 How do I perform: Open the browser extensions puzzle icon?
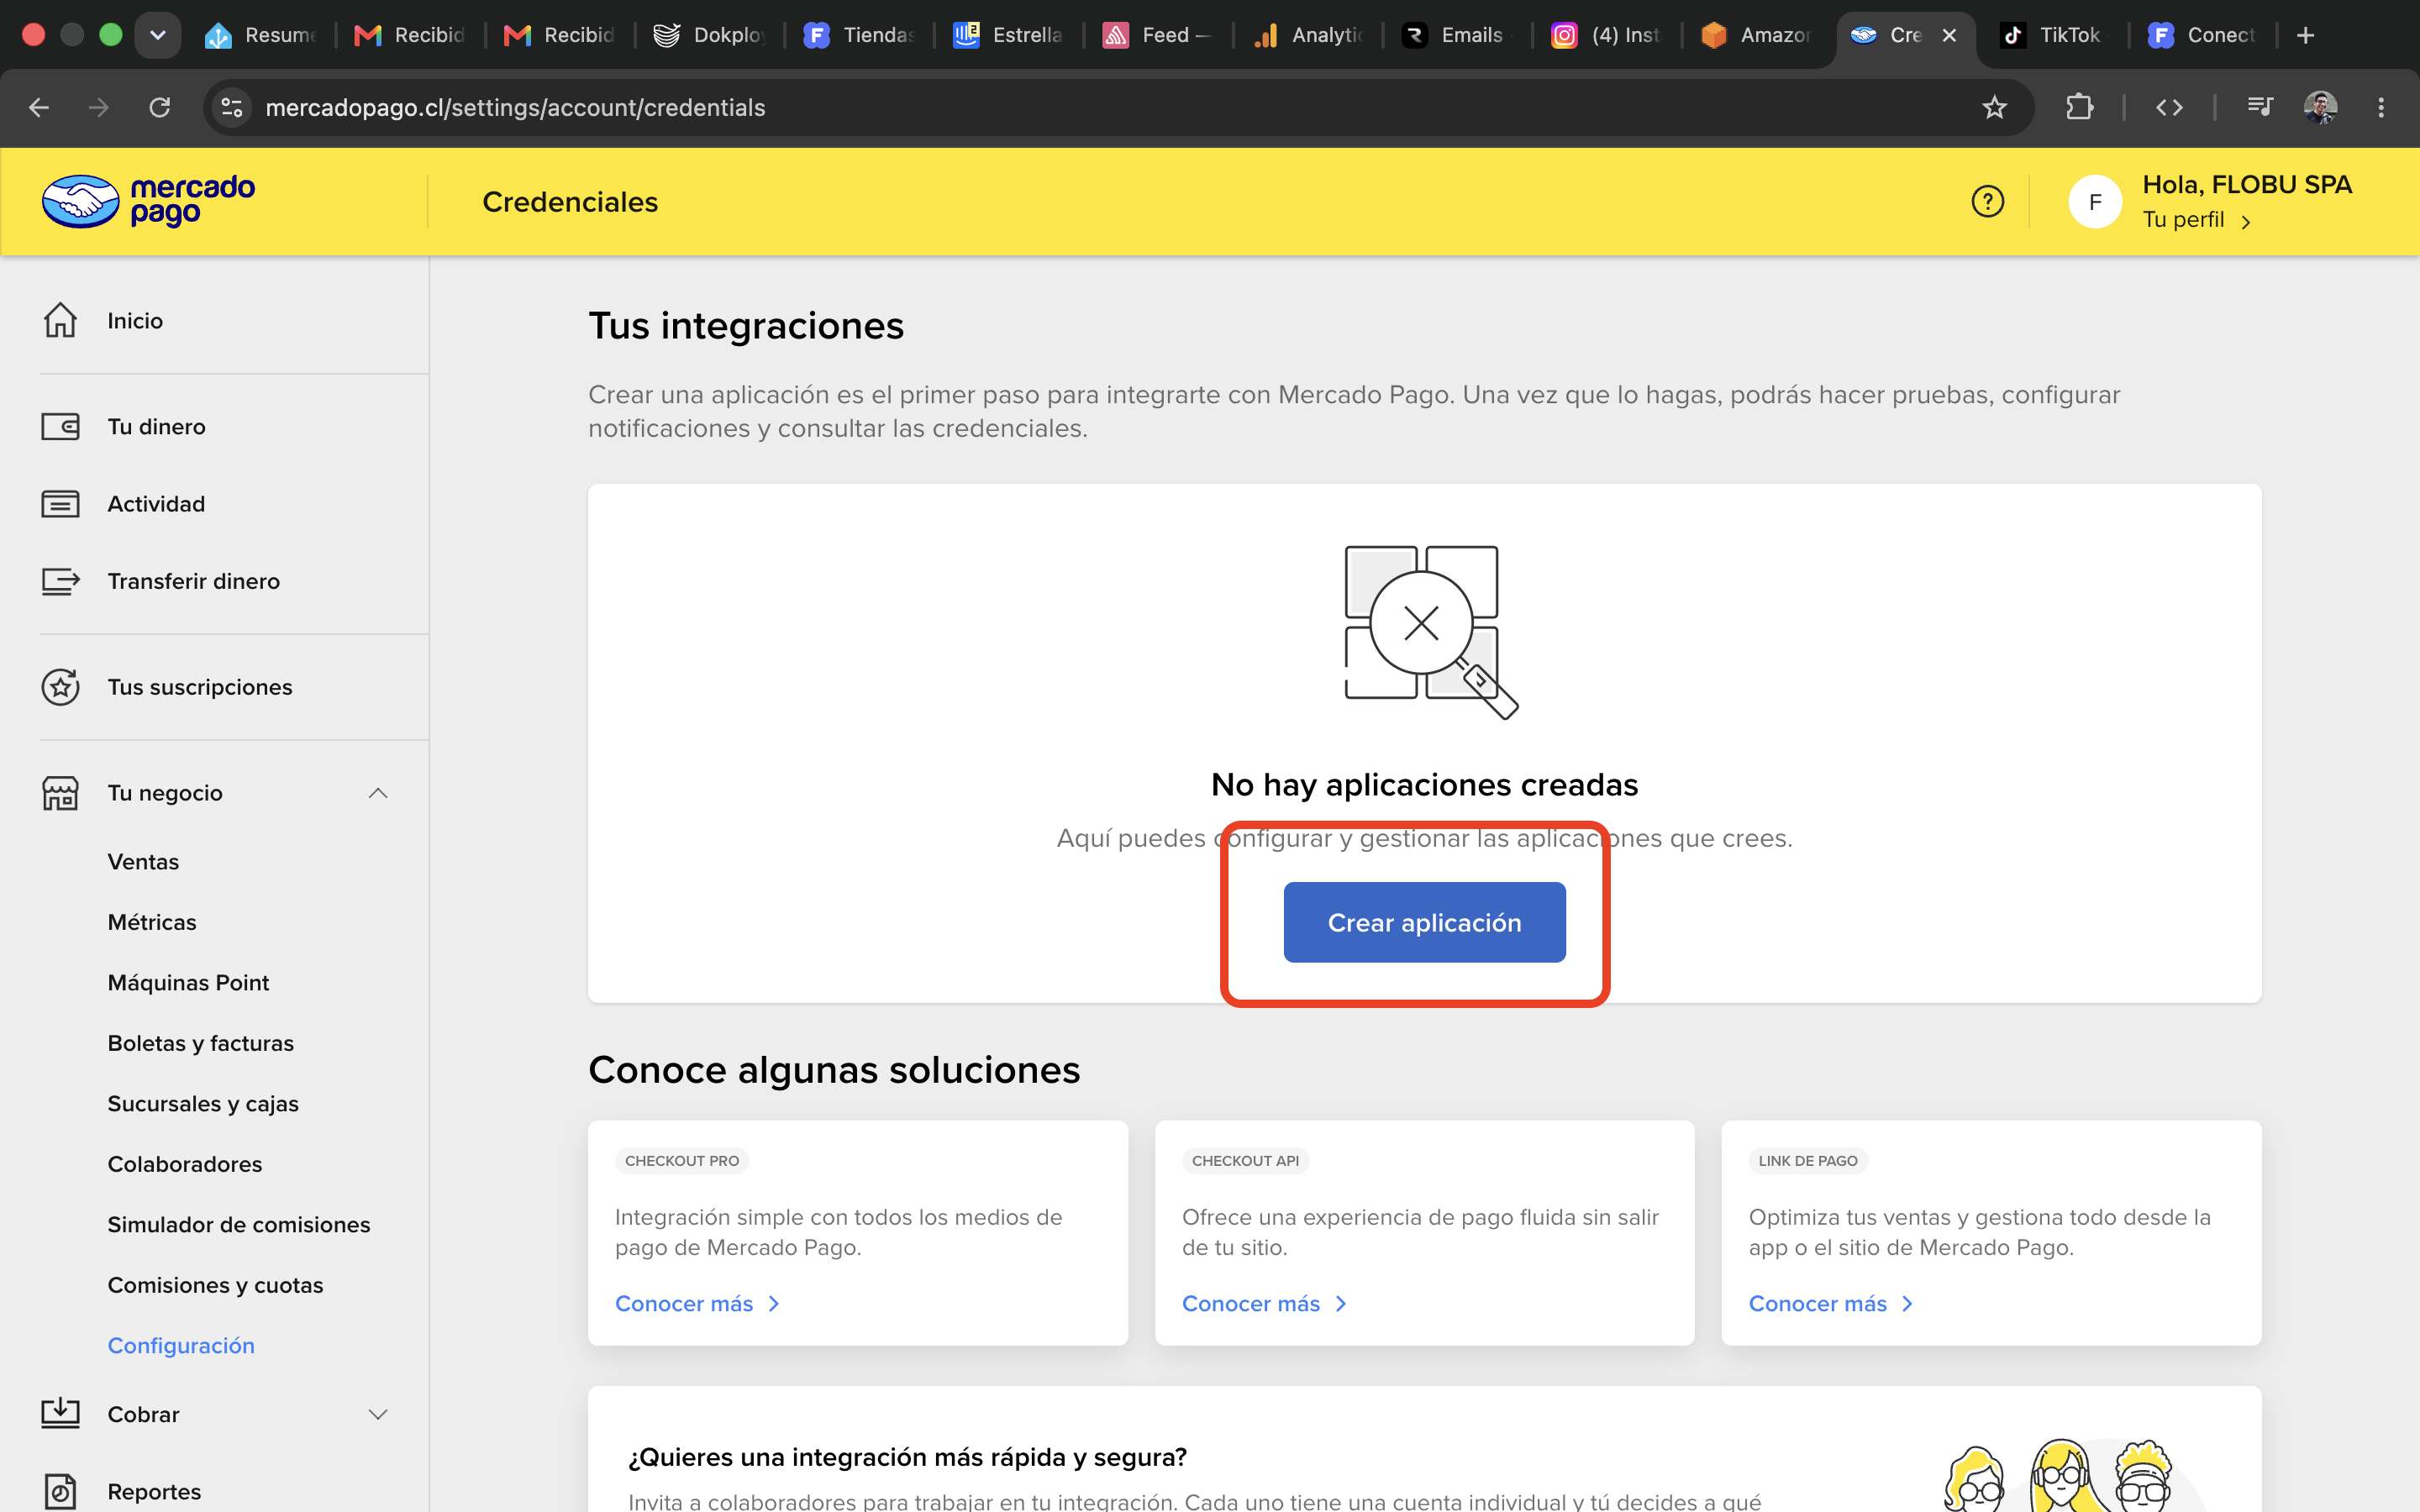click(x=2079, y=107)
